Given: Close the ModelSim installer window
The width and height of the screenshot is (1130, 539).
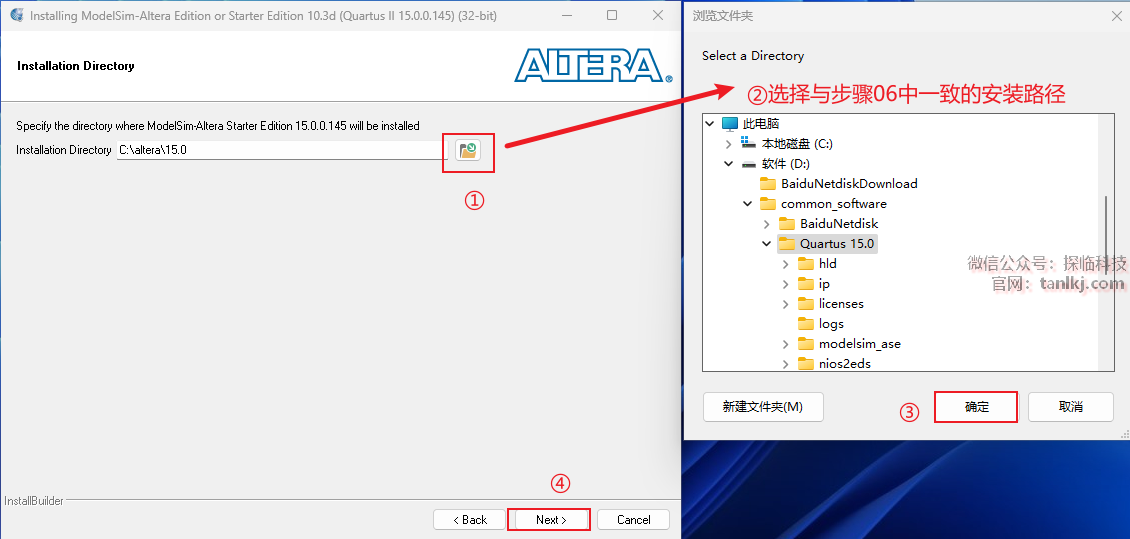Looking at the screenshot, I should (x=657, y=15).
